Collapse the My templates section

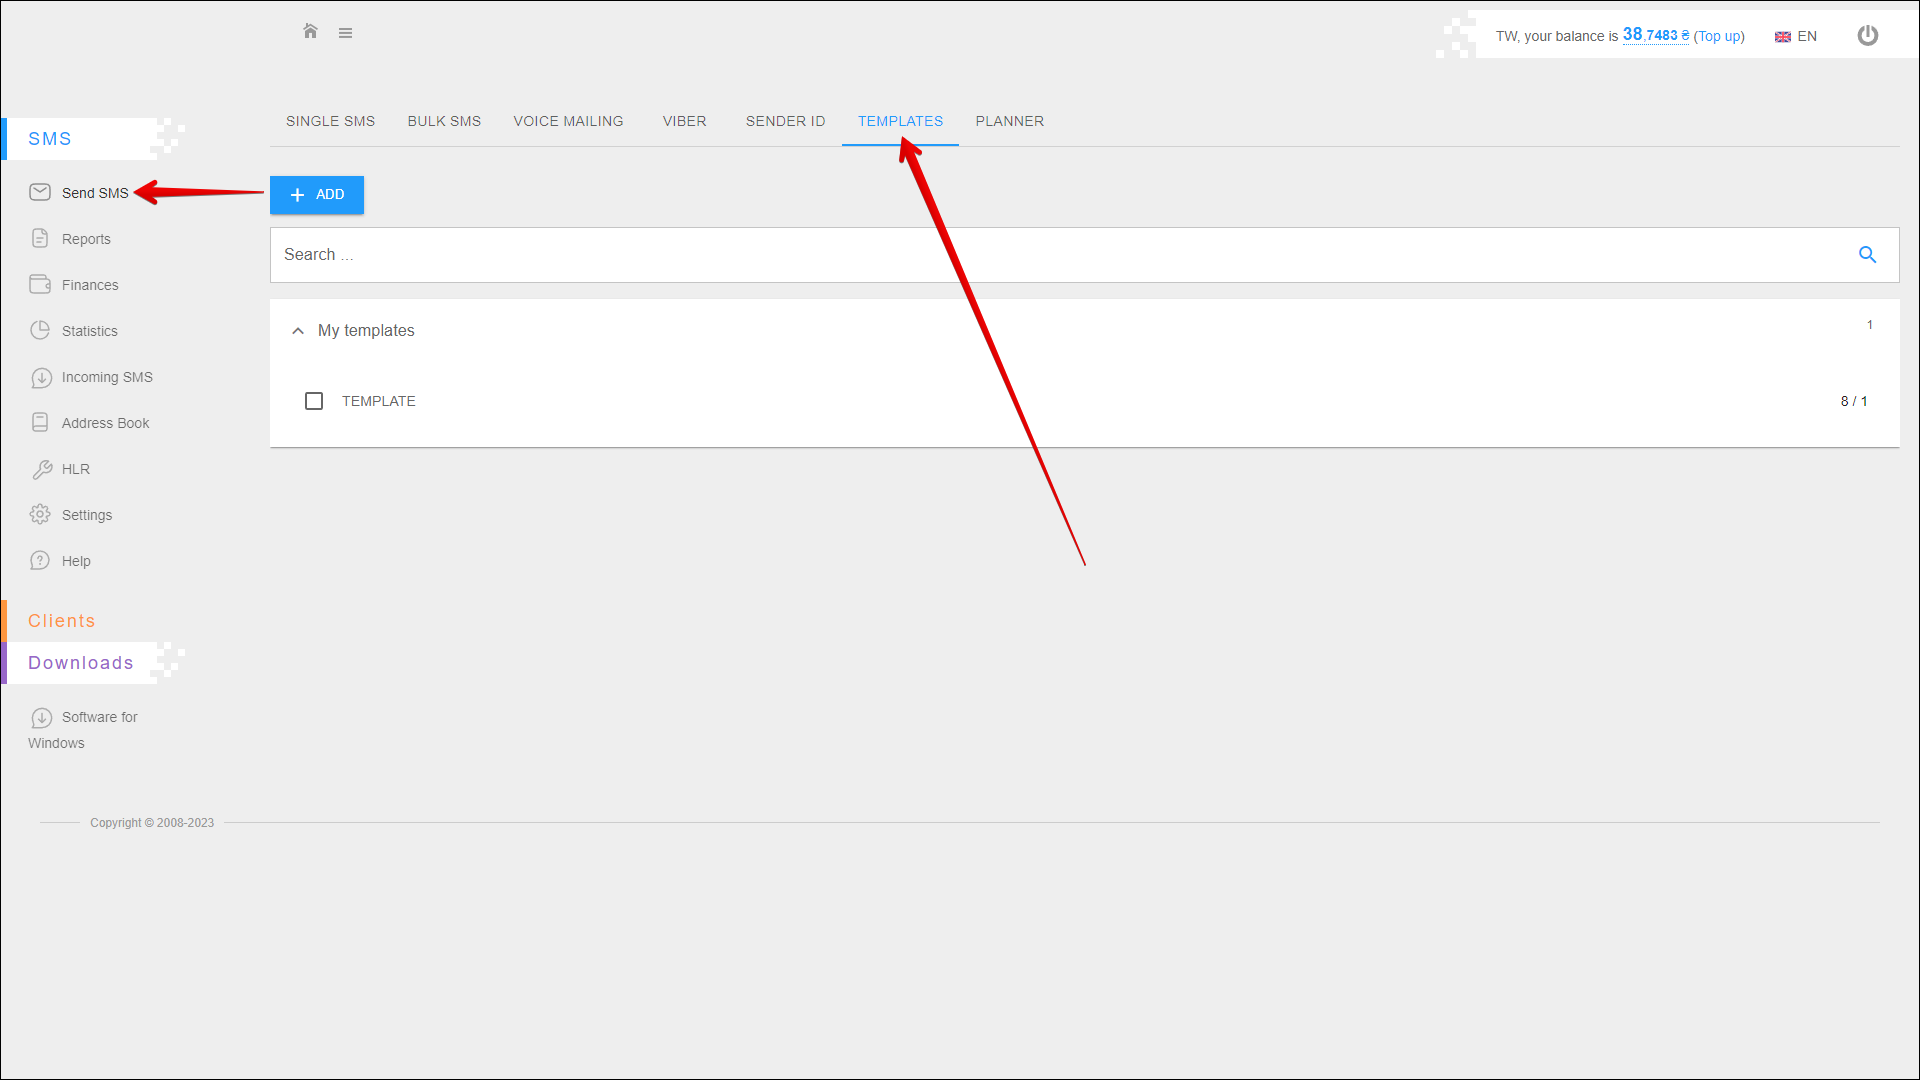click(298, 331)
